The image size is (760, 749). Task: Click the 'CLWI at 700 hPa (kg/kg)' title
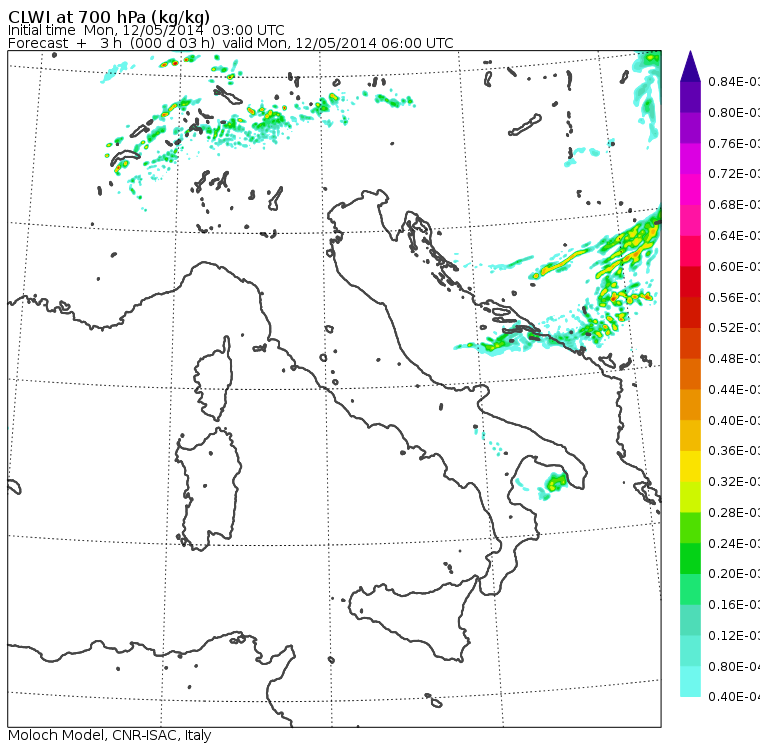pos(109,17)
